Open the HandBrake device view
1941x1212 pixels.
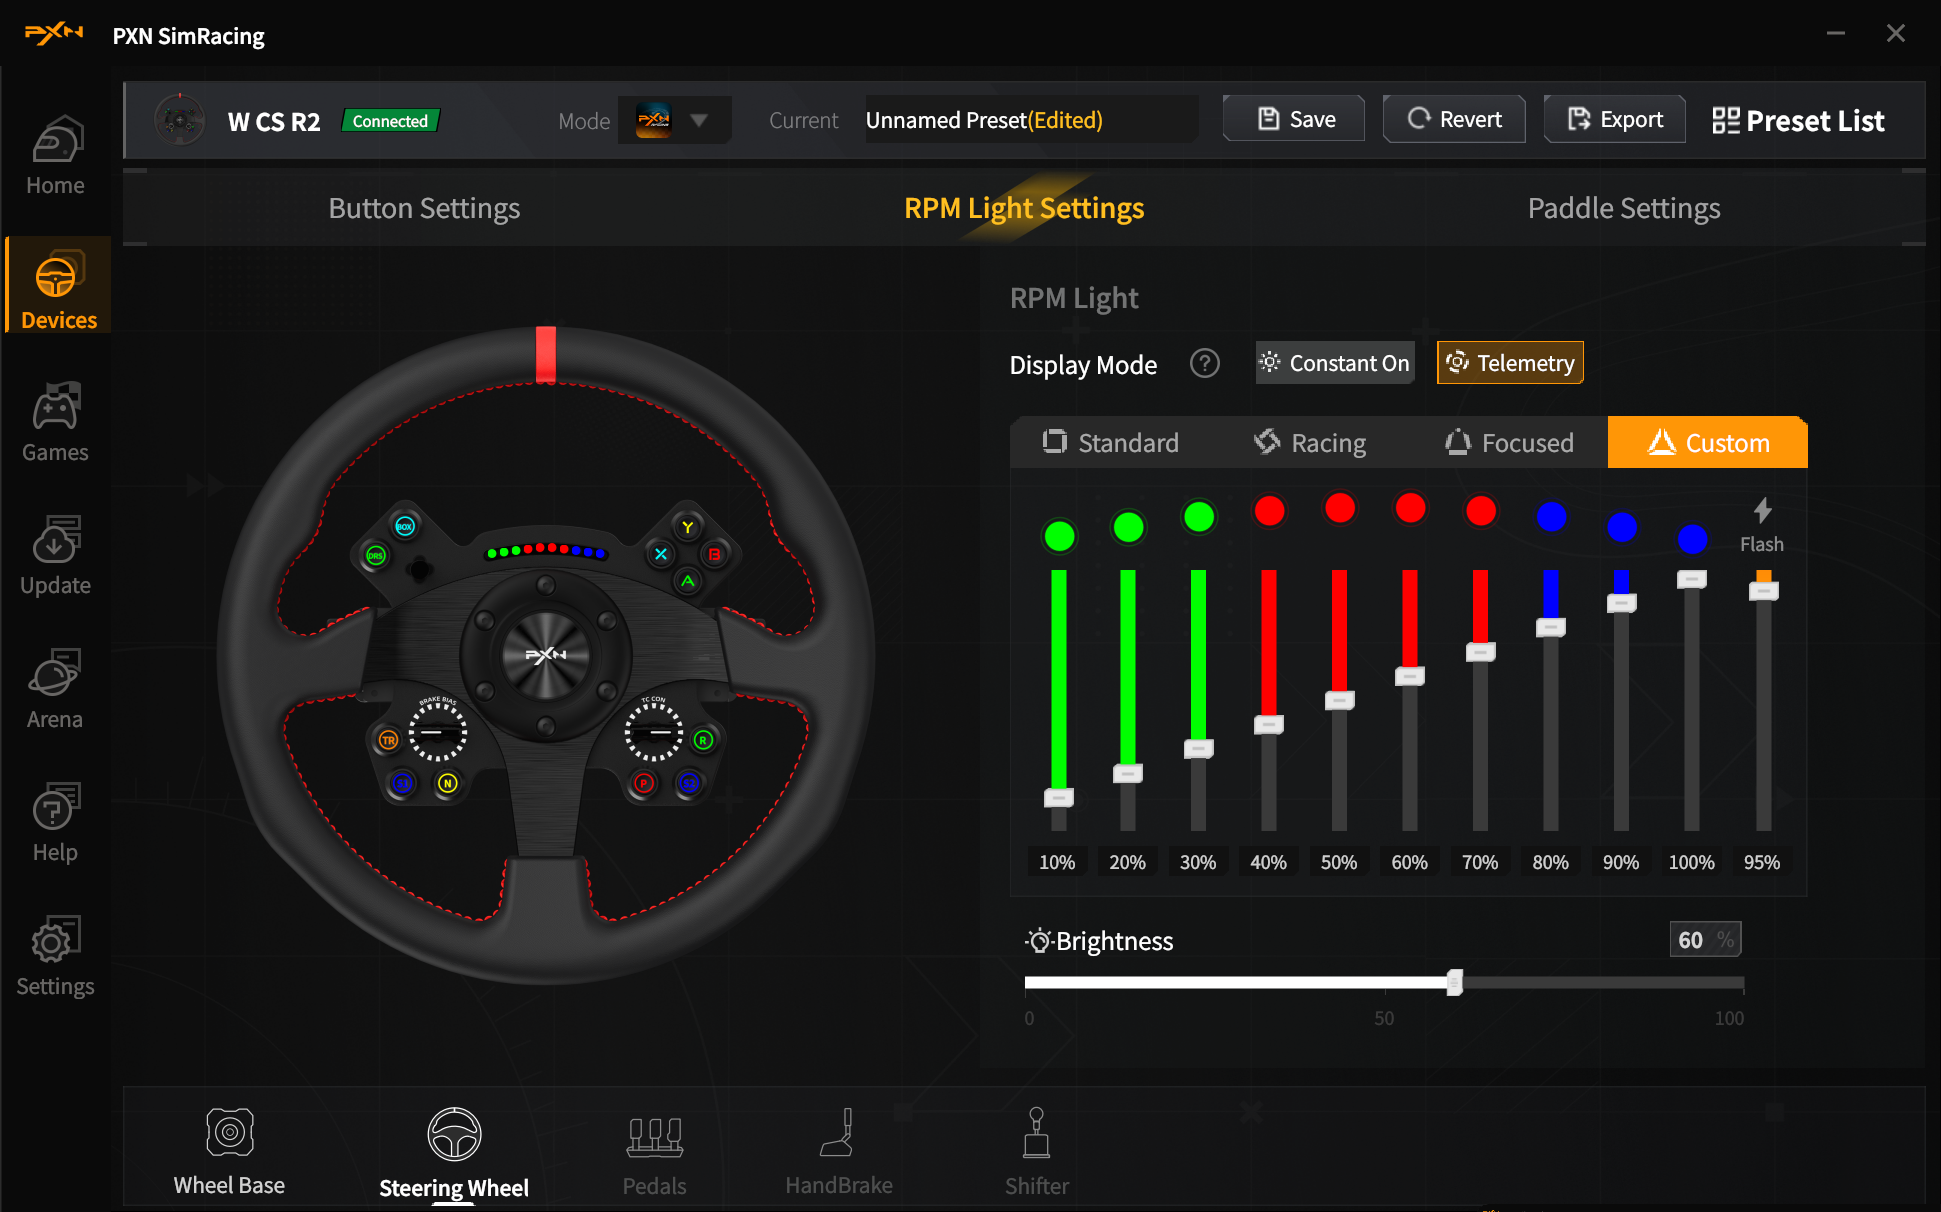click(x=839, y=1150)
